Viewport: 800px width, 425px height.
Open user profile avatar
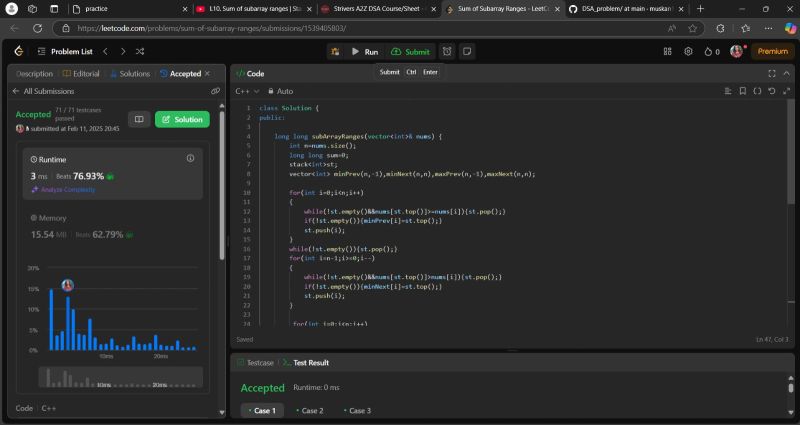(736, 51)
